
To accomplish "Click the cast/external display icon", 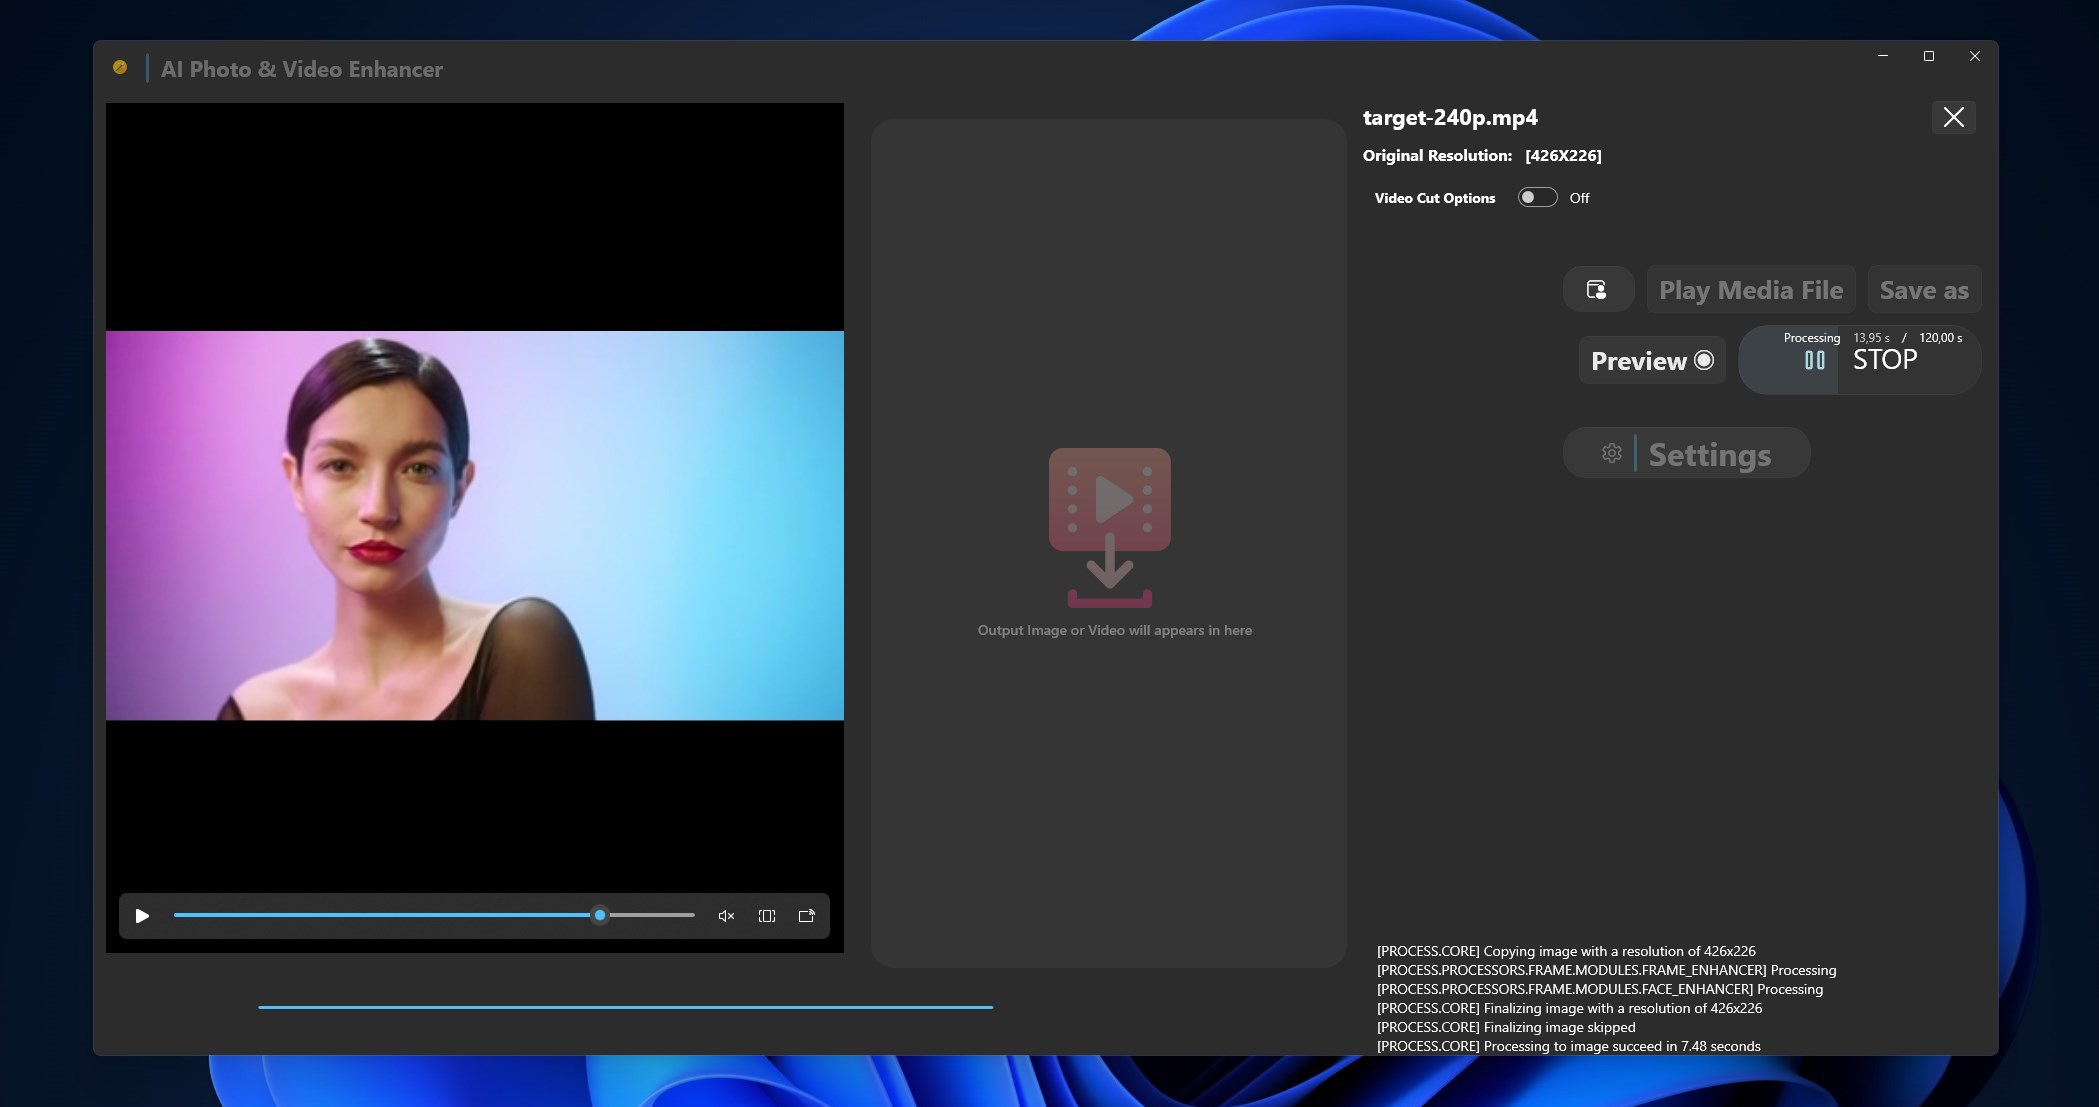I will pyautogui.click(x=806, y=916).
